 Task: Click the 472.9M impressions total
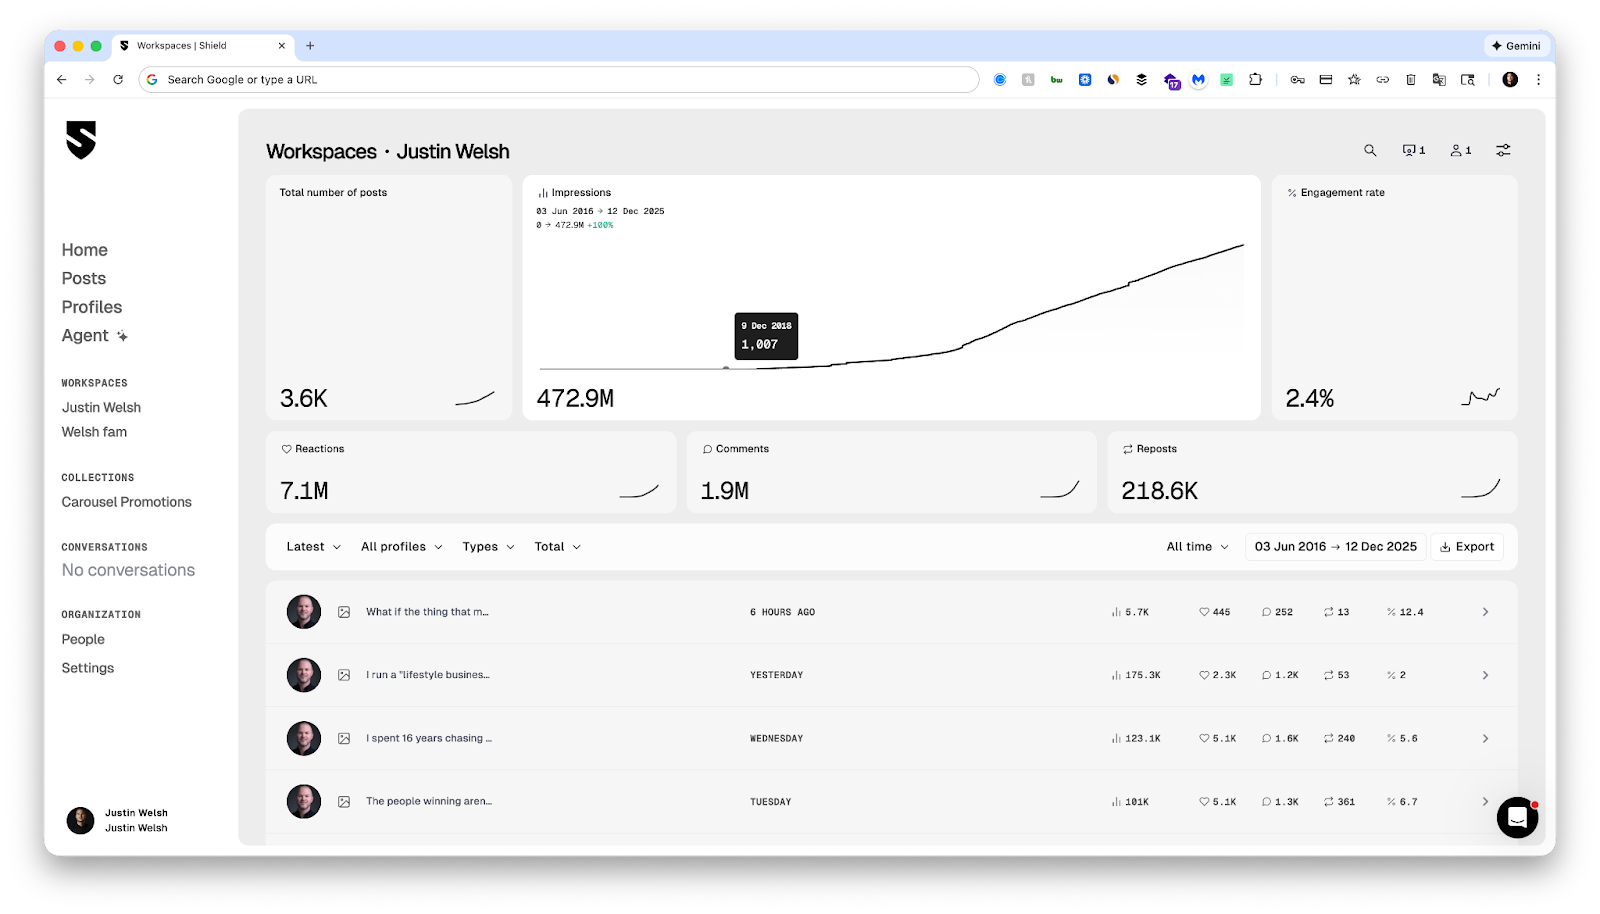575,398
